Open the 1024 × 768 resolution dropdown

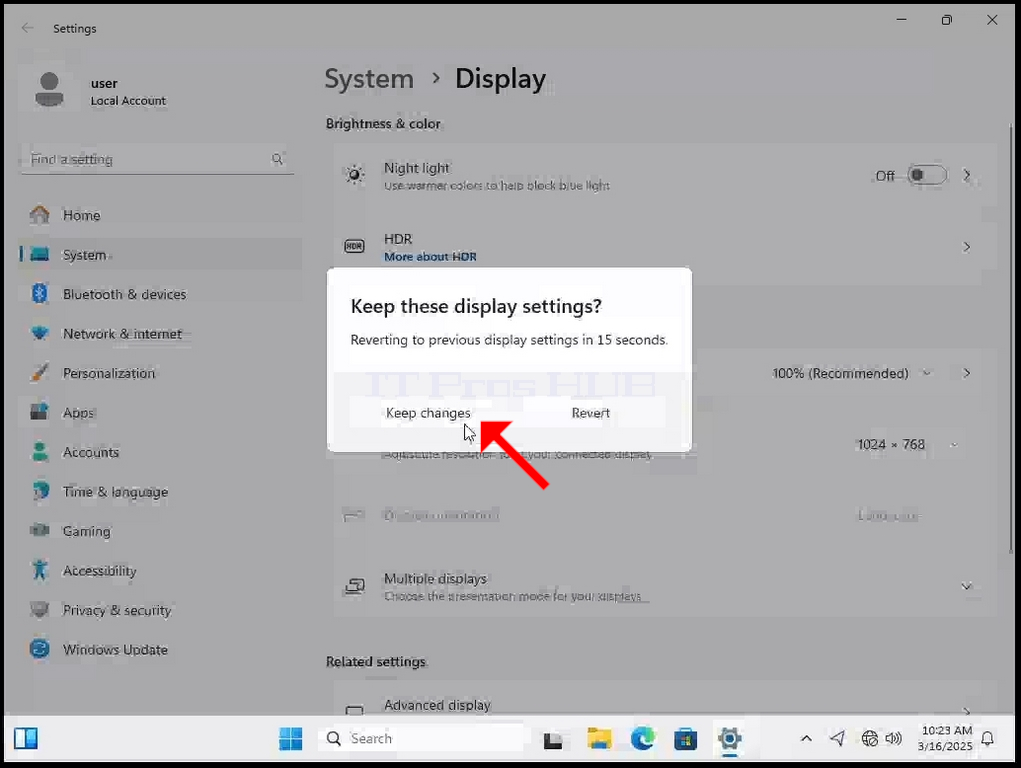(x=906, y=445)
